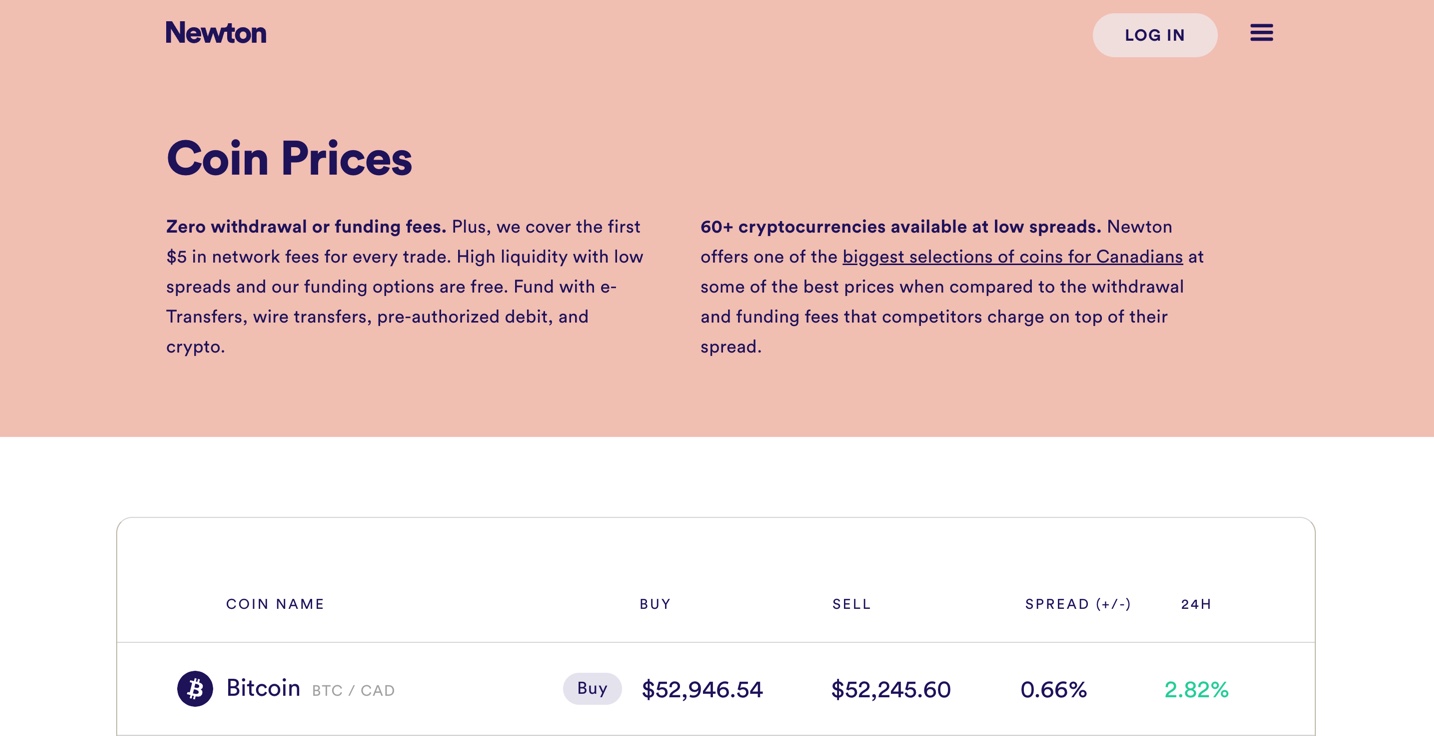
Task: Click the 0.66% spread value
Action: click(1053, 690)
